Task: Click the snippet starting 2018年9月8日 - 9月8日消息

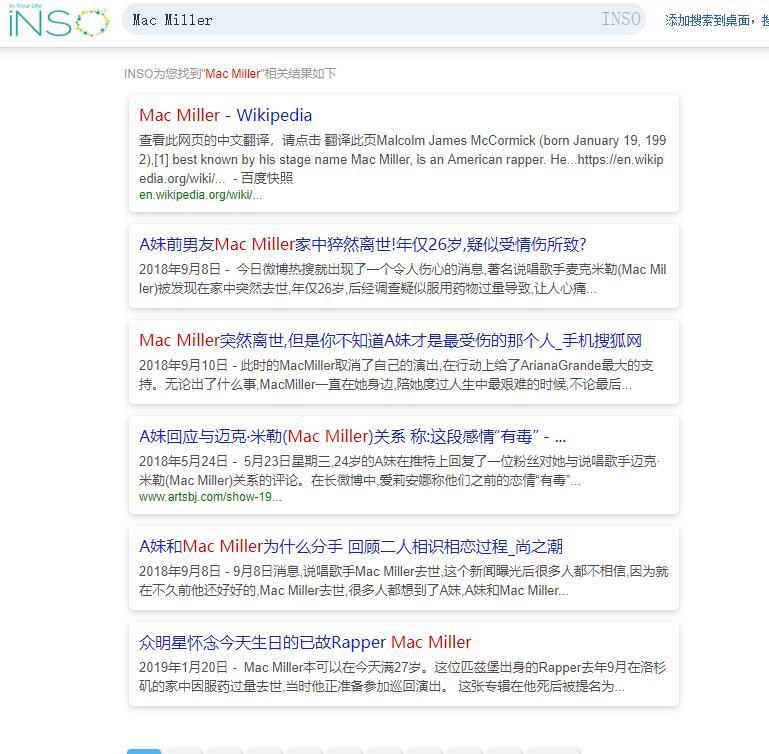Action: pyautogui.click(x=403, y=580)
